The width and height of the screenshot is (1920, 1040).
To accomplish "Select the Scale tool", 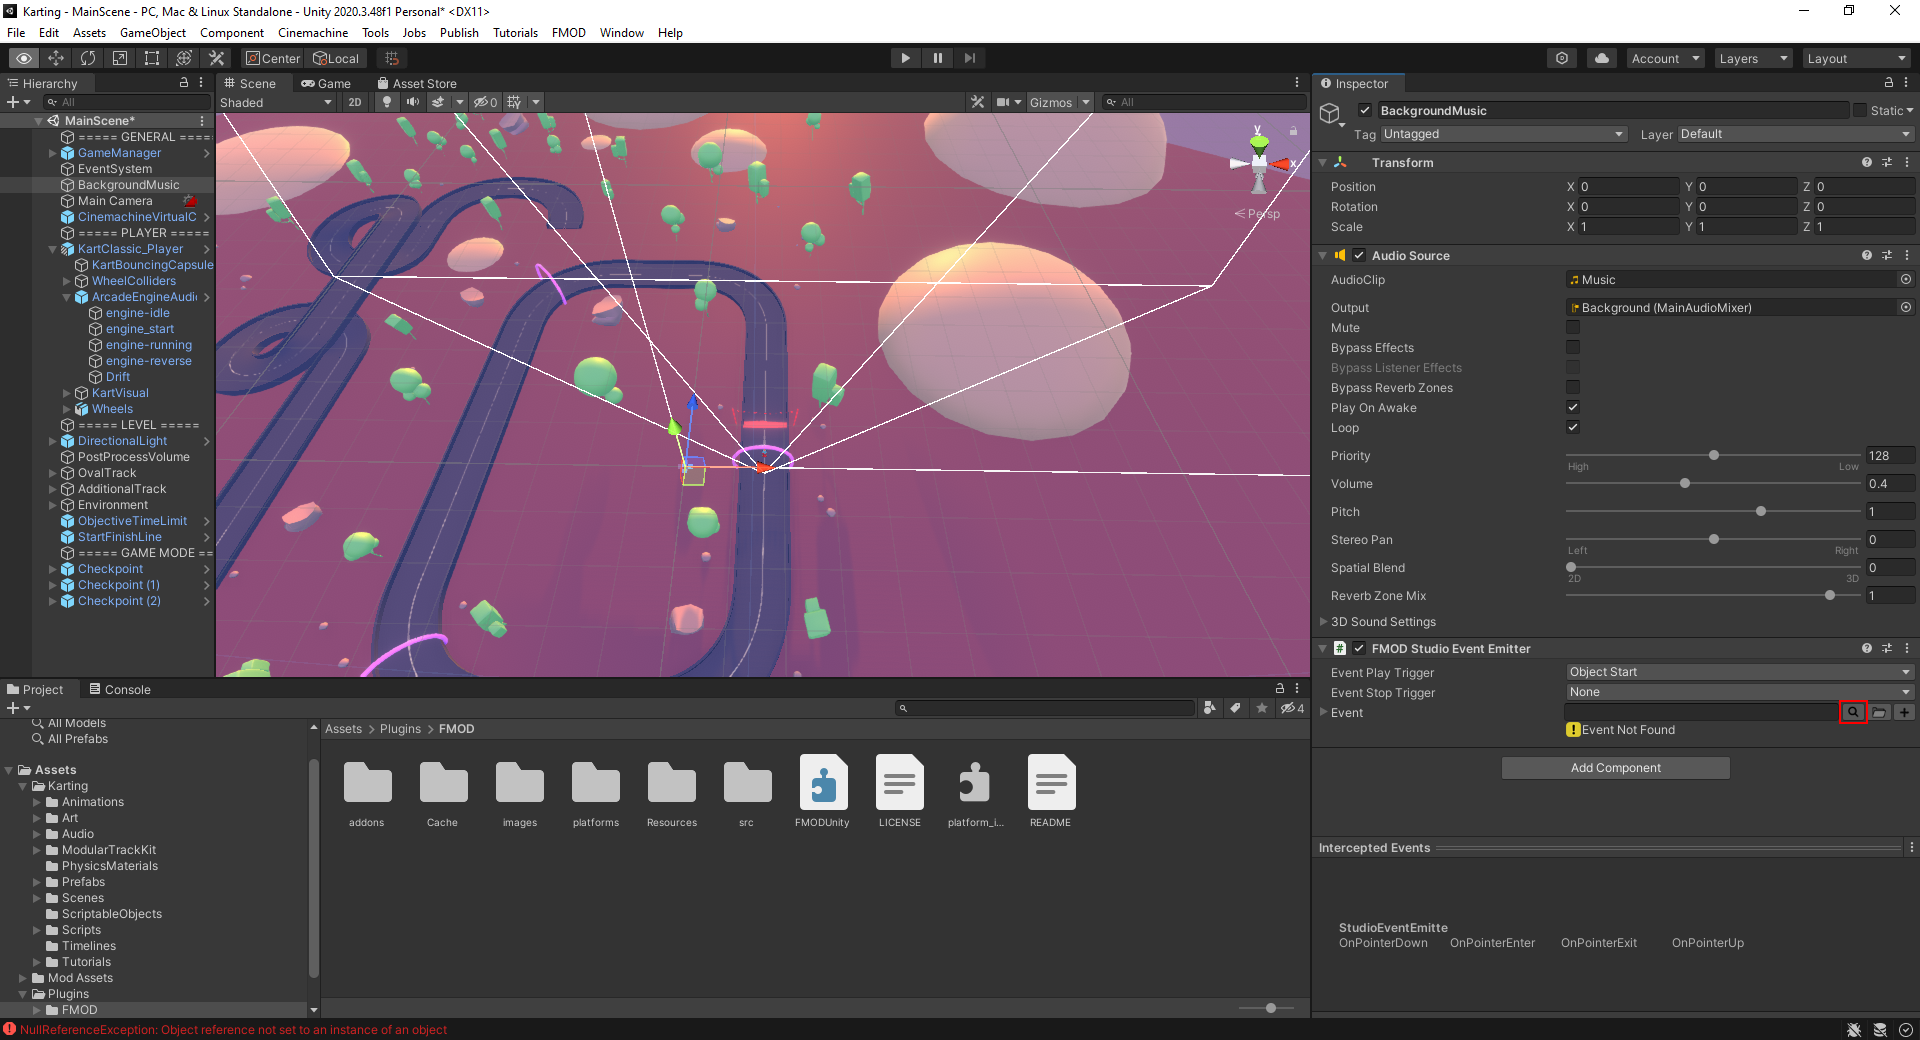I will coord(120,58).
